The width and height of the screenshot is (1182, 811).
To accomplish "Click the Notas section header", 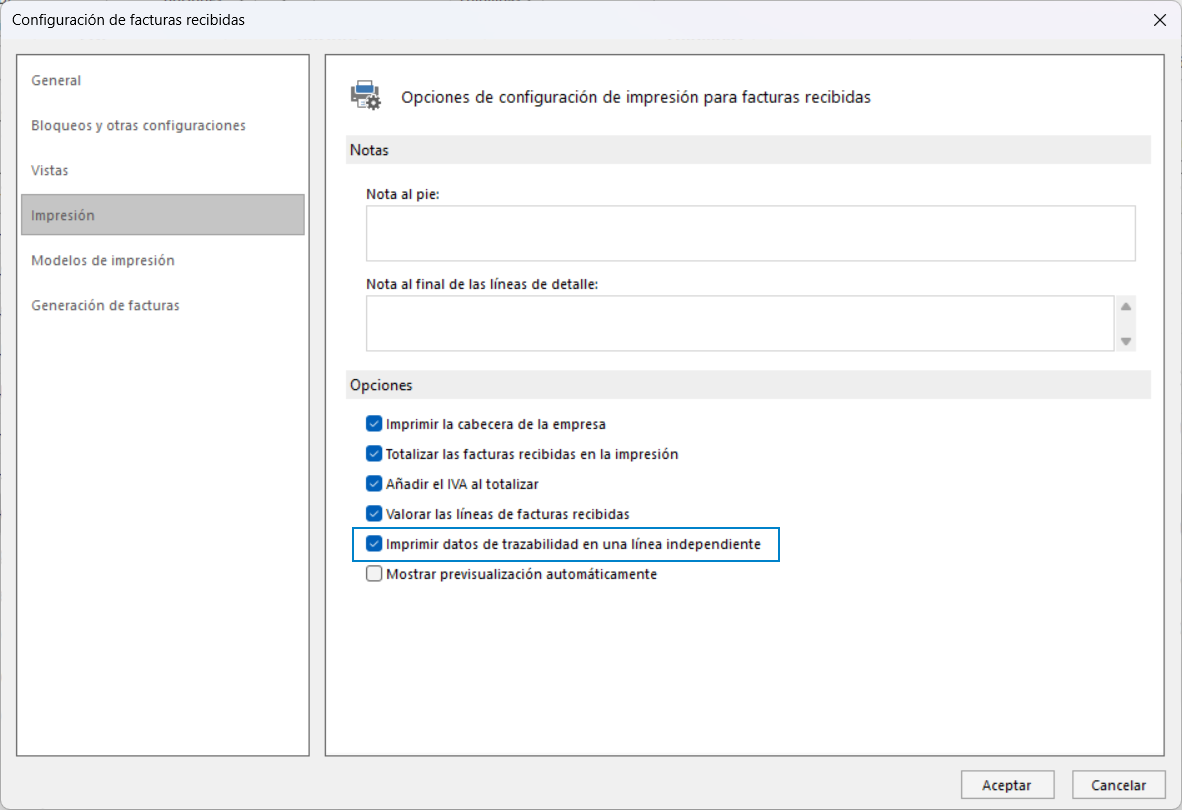I will coord(748,150).
